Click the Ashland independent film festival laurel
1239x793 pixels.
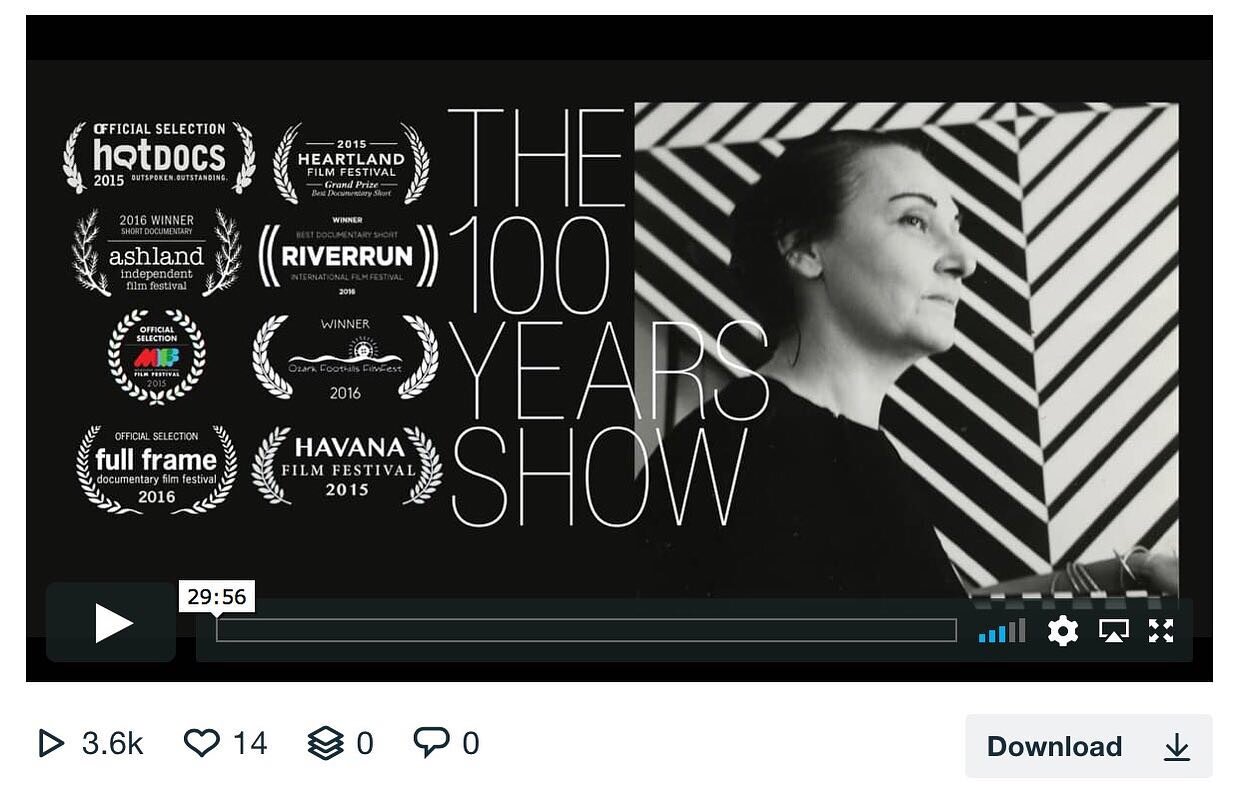(x=157, y=253)
